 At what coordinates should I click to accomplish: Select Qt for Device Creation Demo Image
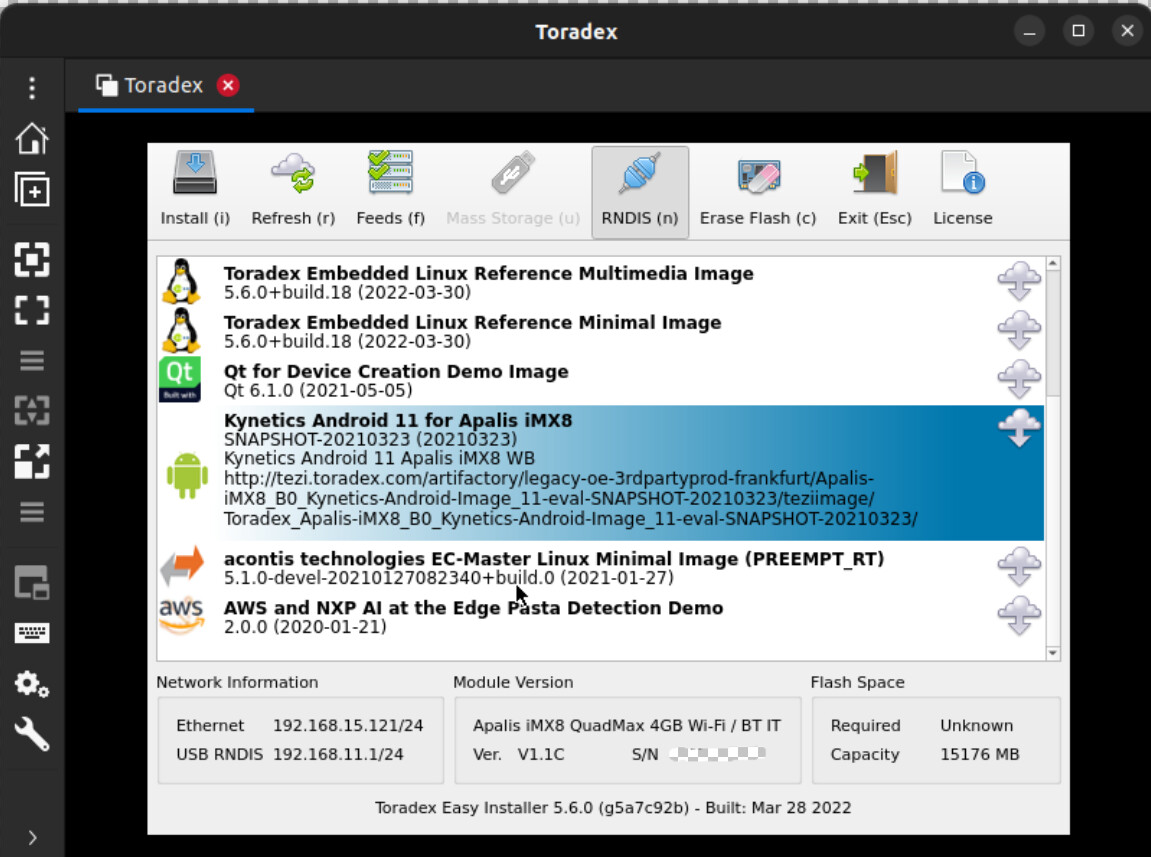(600, 380)
